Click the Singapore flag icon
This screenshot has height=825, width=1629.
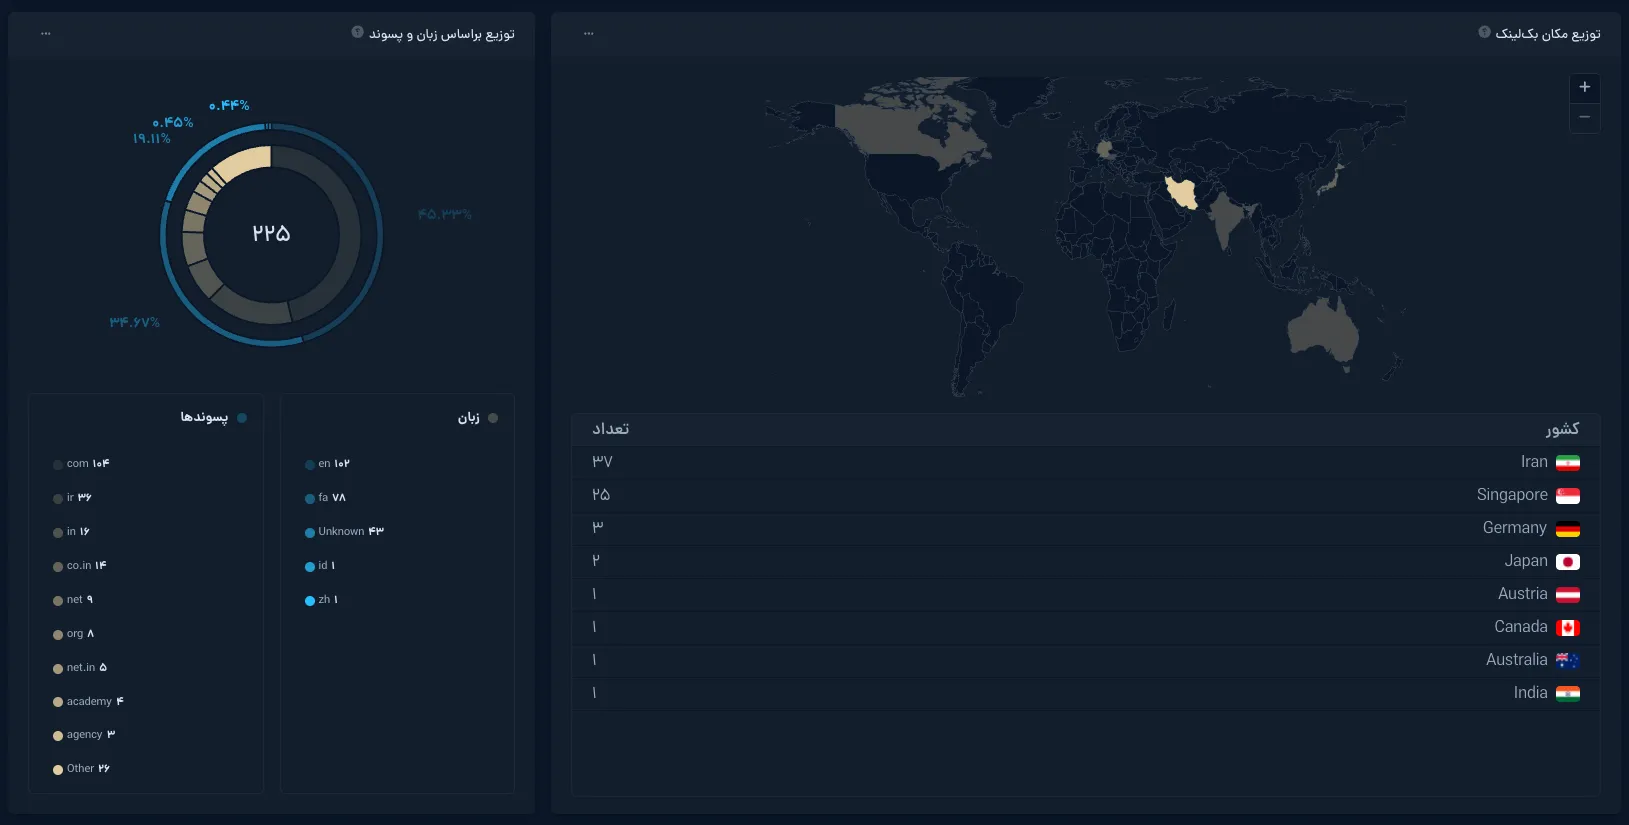[1568, 496]
